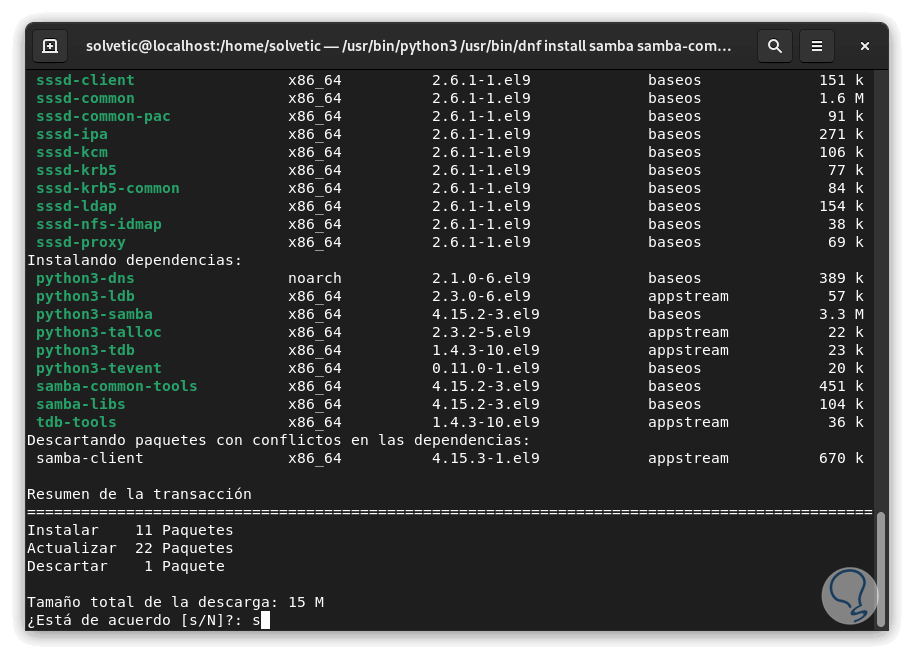Close the terminal window
The width and height of the screenshot is (914, 659).
coord(864,46)
